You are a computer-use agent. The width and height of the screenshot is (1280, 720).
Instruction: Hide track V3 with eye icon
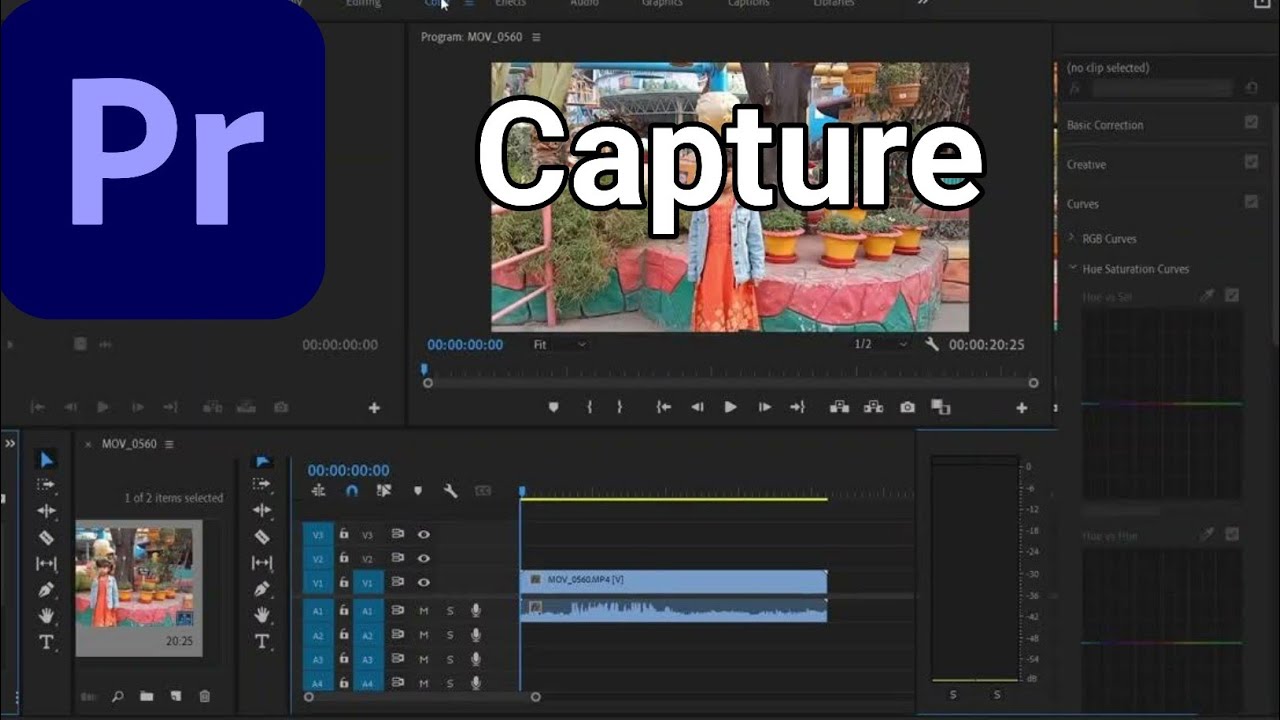424,535
